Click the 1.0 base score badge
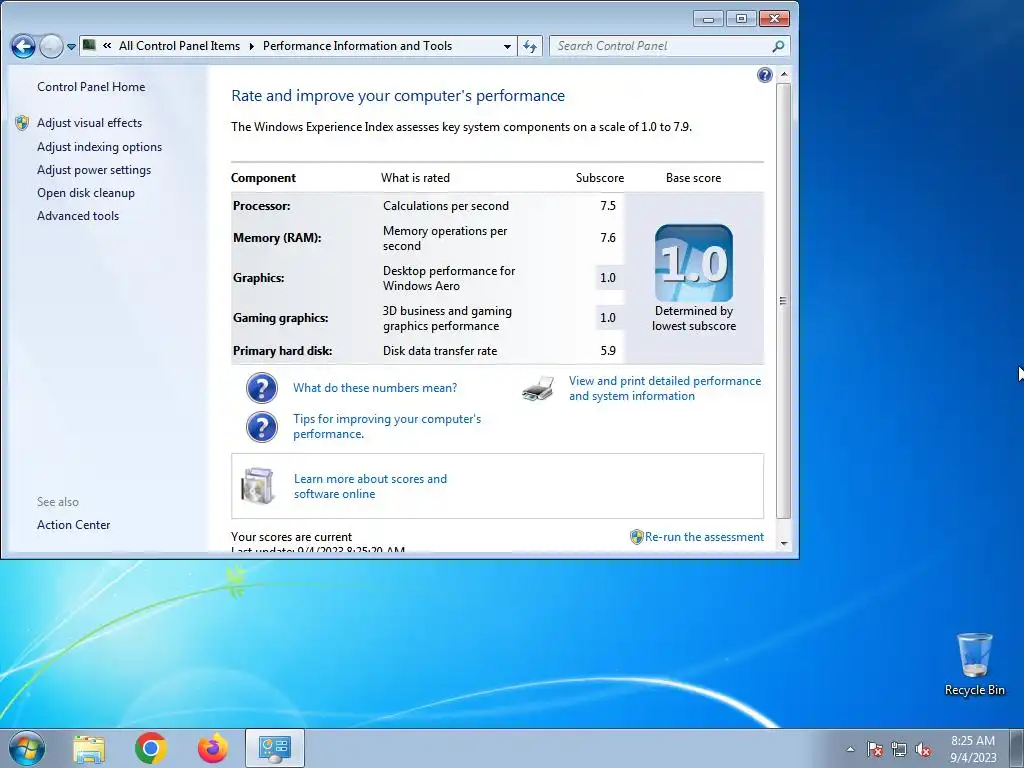Image resolution: width=1024 pixels, height=768 pixels. 694,263
